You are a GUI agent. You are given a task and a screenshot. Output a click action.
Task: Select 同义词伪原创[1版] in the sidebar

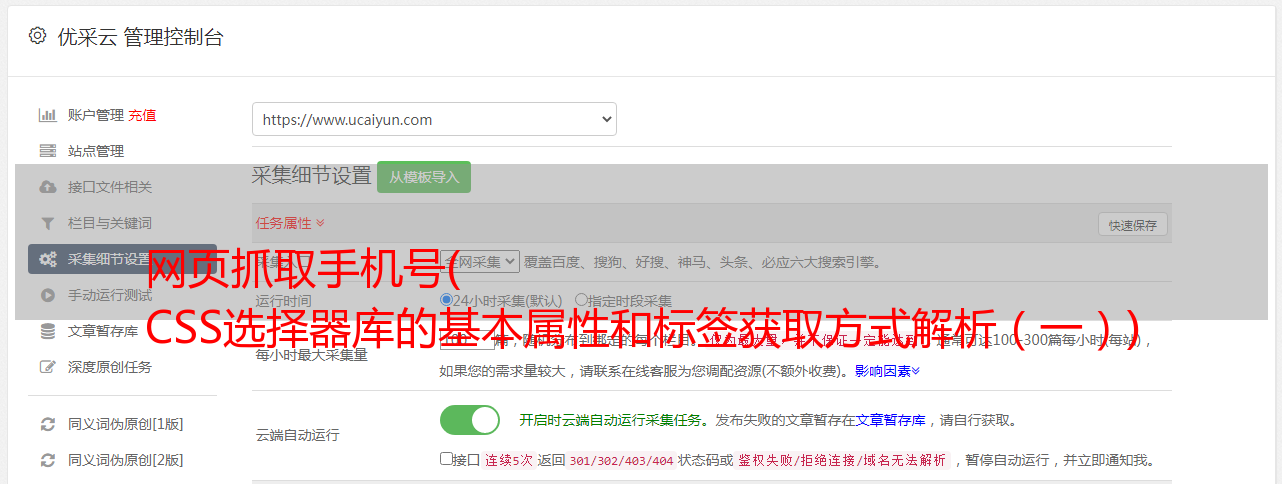tap(125, 424)
